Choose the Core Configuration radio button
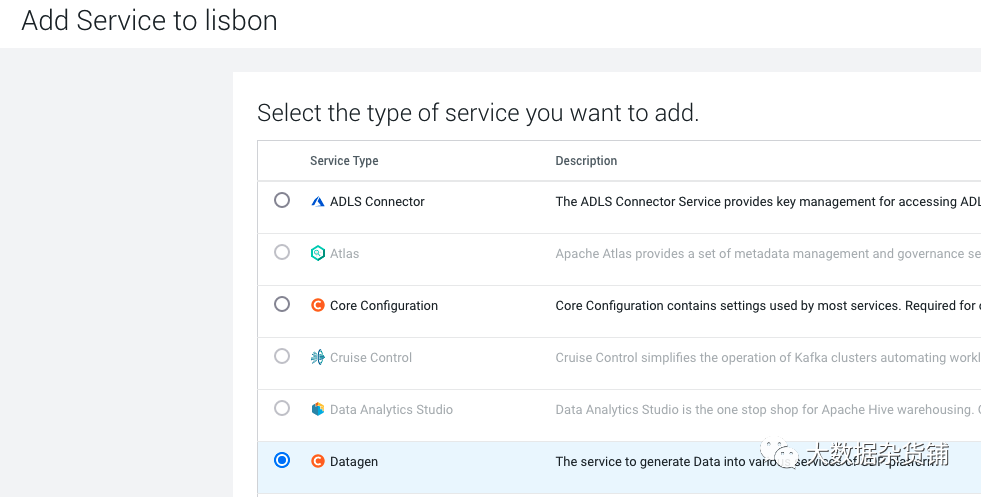This screenshot has width=981, height=497. tap(282, 304)
